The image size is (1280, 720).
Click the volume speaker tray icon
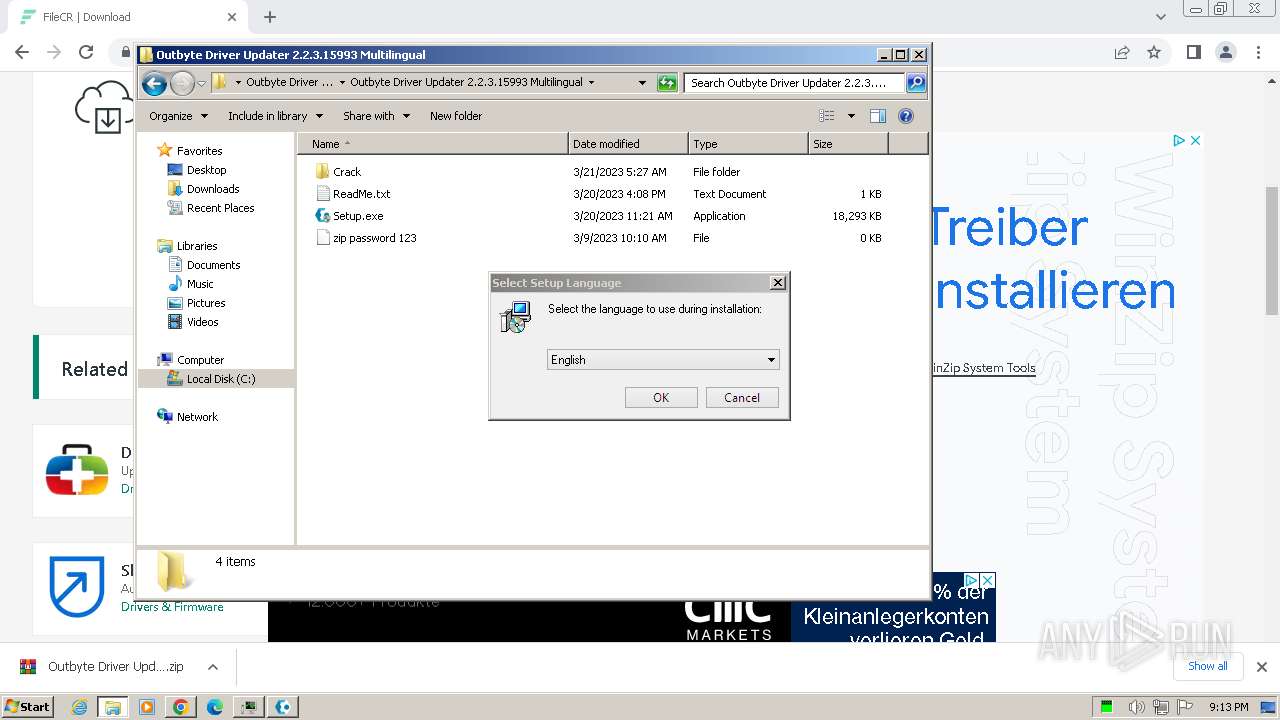(1137, 707)
